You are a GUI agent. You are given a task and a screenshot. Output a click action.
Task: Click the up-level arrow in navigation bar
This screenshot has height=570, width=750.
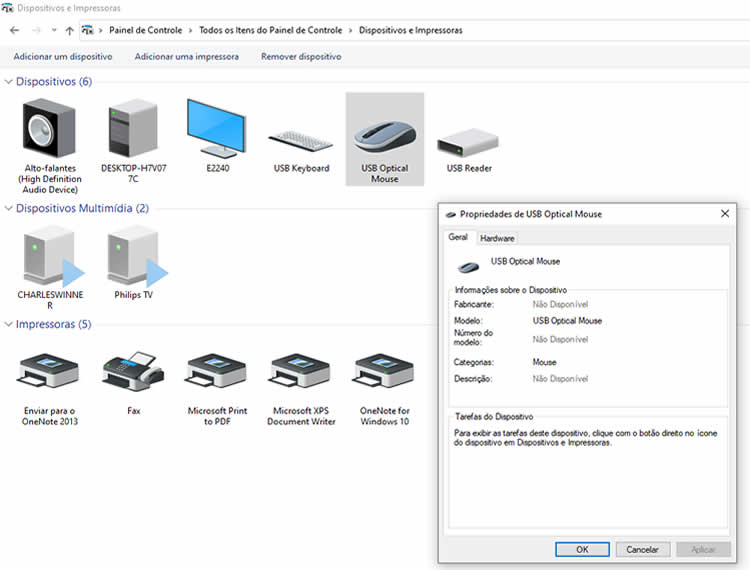(x=69, y=31)
